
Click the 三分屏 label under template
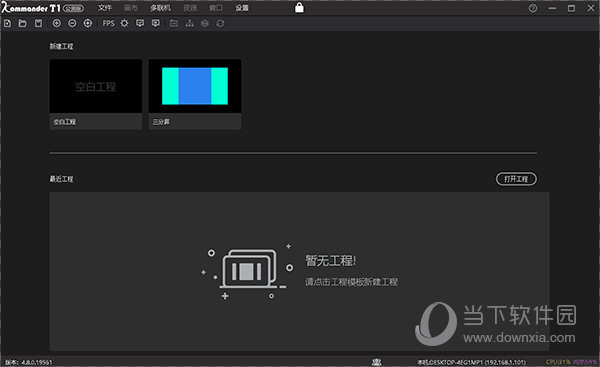tap(161, 122)
